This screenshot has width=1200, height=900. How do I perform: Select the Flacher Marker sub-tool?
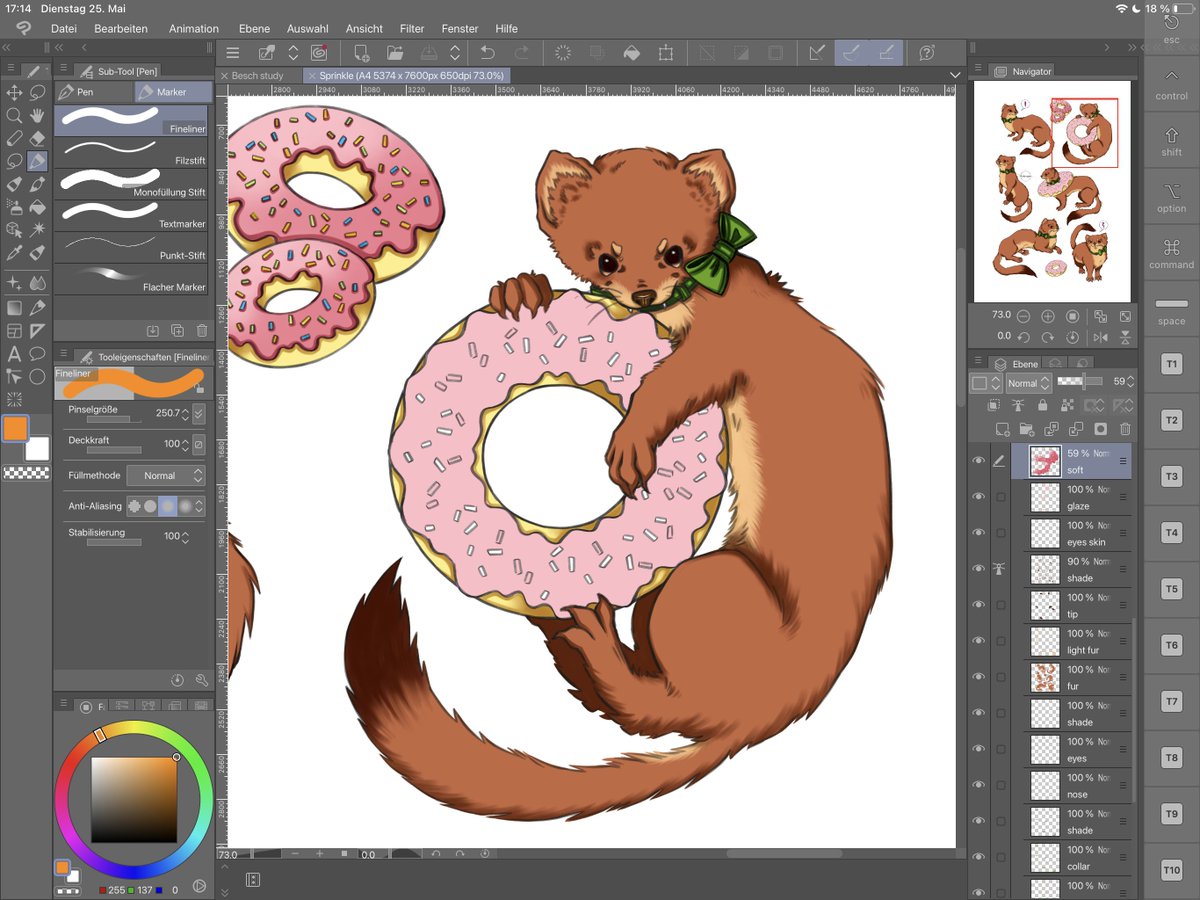click(132, 278)
